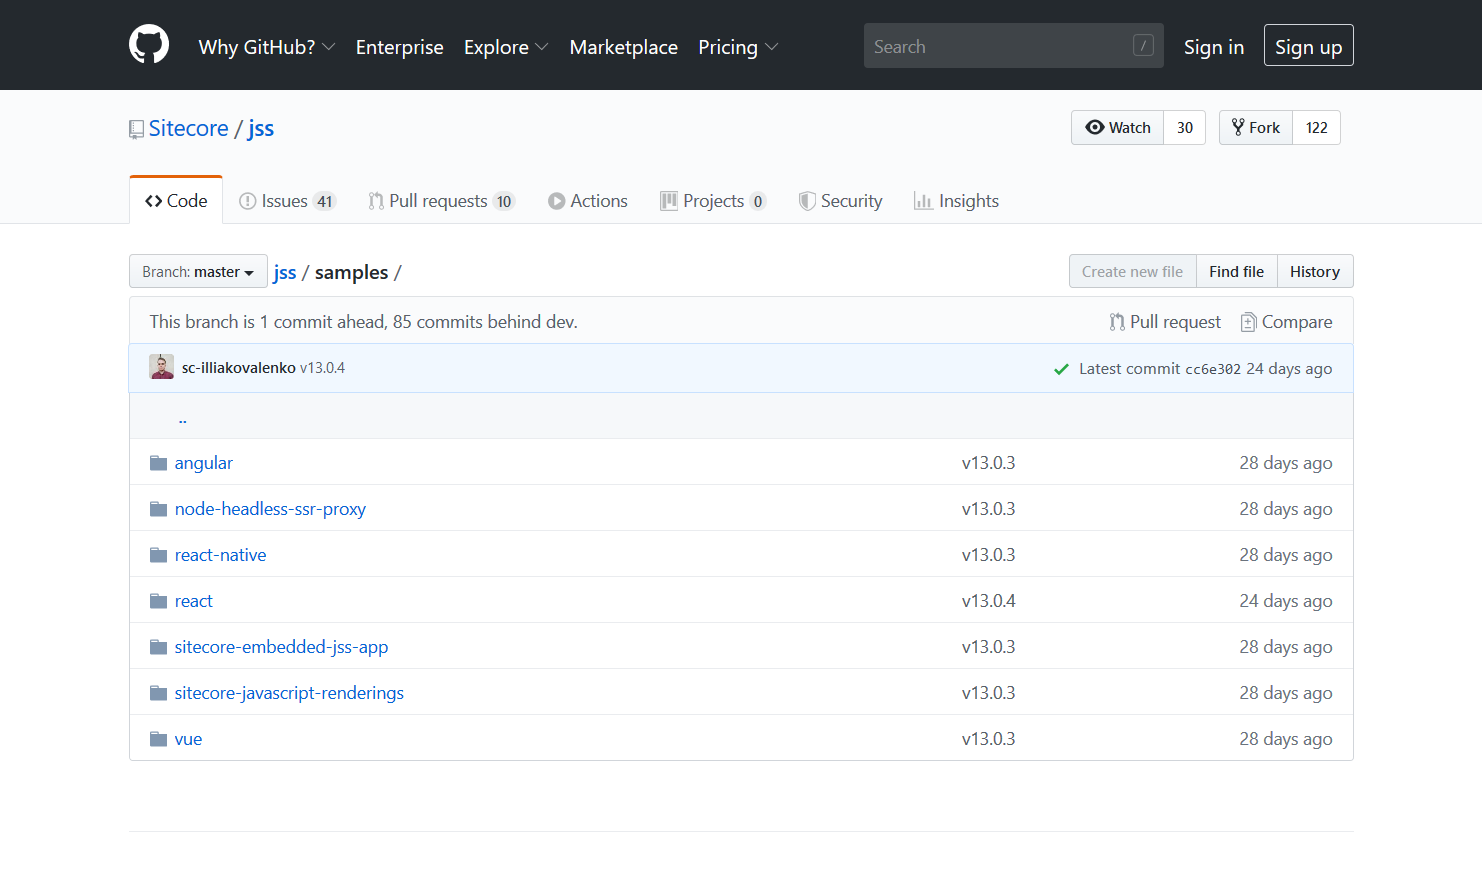Image resolution: width=1482 pixels, height=871 pixels.
Task: Click sc-illiakovalenko's avatar image
Action: click(x=161, y=367)
